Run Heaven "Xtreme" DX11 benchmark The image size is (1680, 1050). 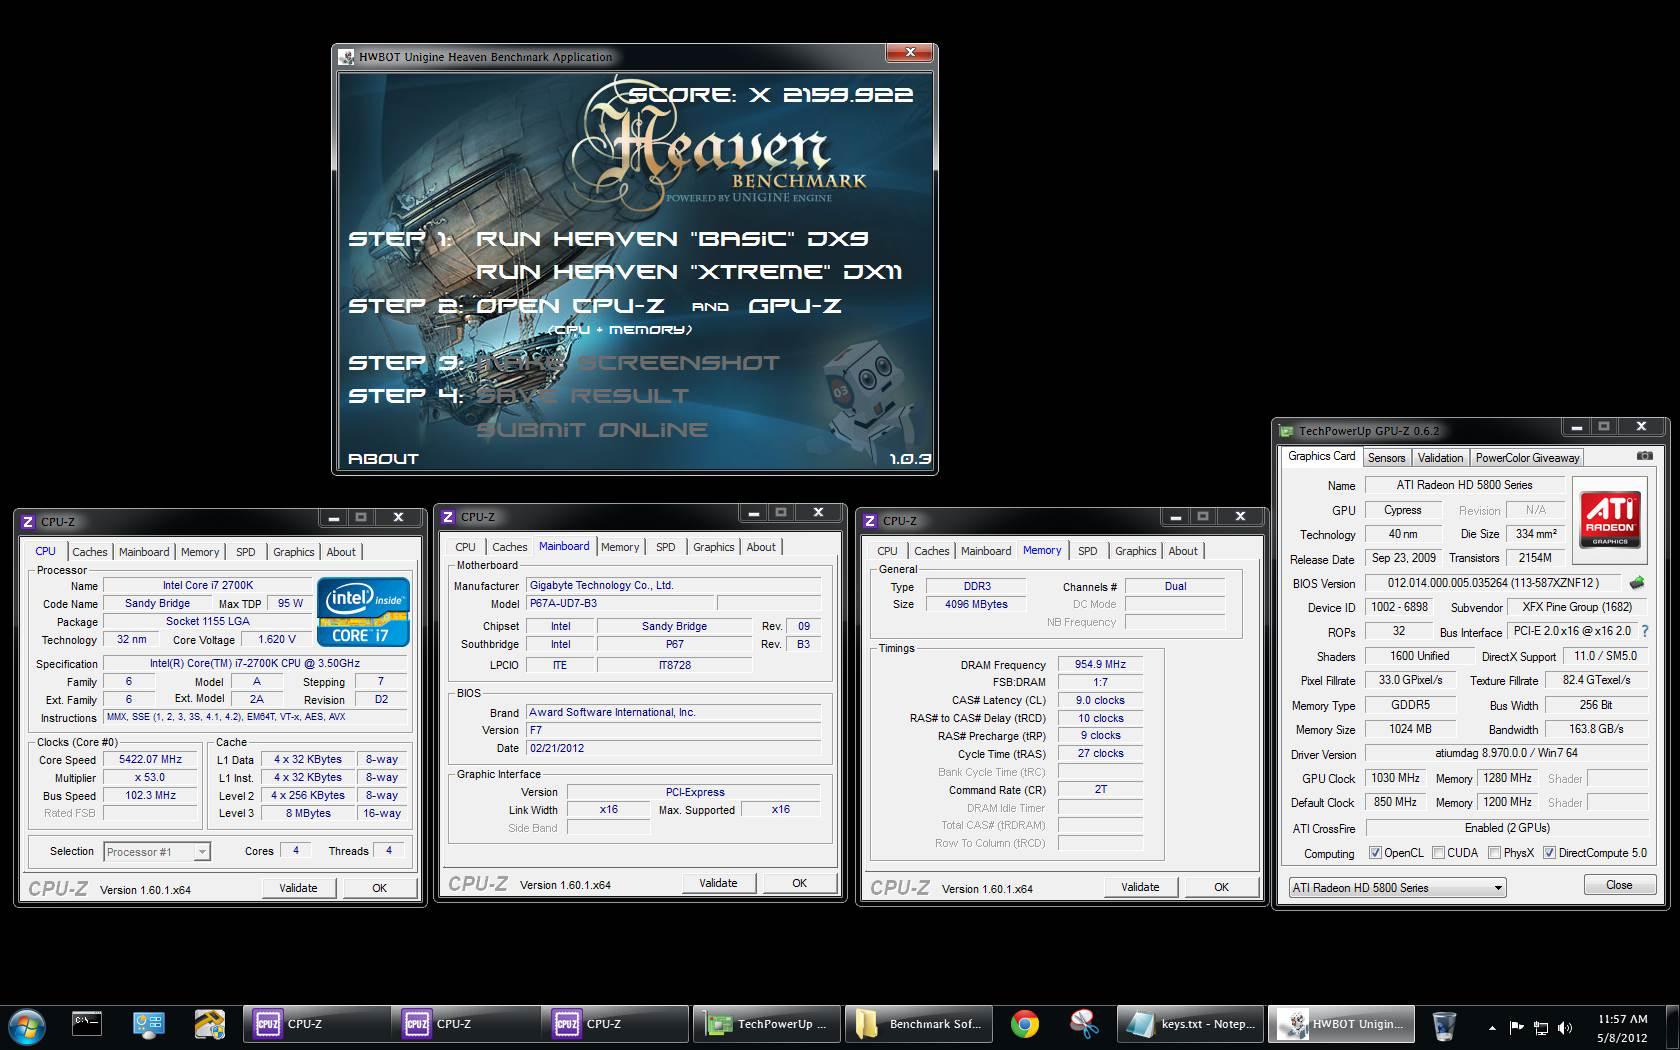(x=689, y=272)
